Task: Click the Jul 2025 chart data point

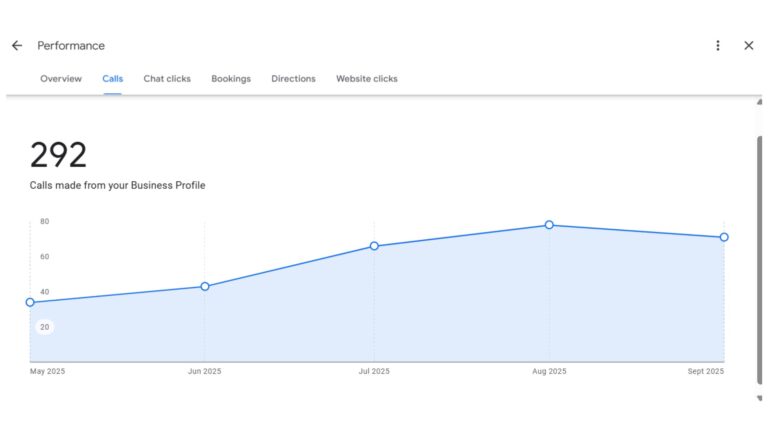Action: [374, 246]
